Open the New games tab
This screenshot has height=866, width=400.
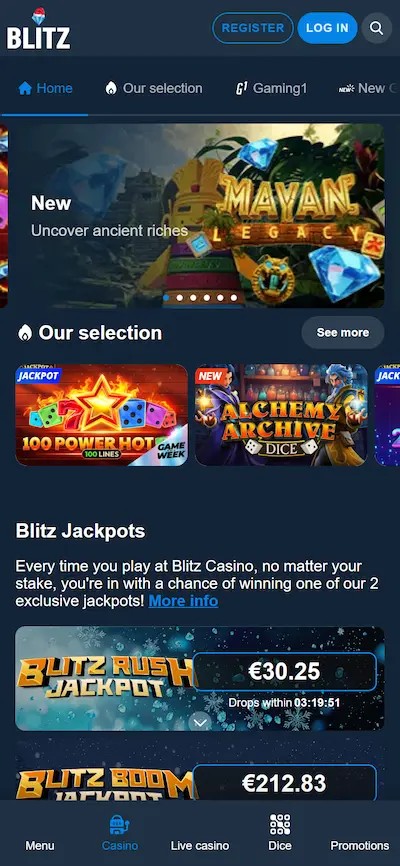369,88
